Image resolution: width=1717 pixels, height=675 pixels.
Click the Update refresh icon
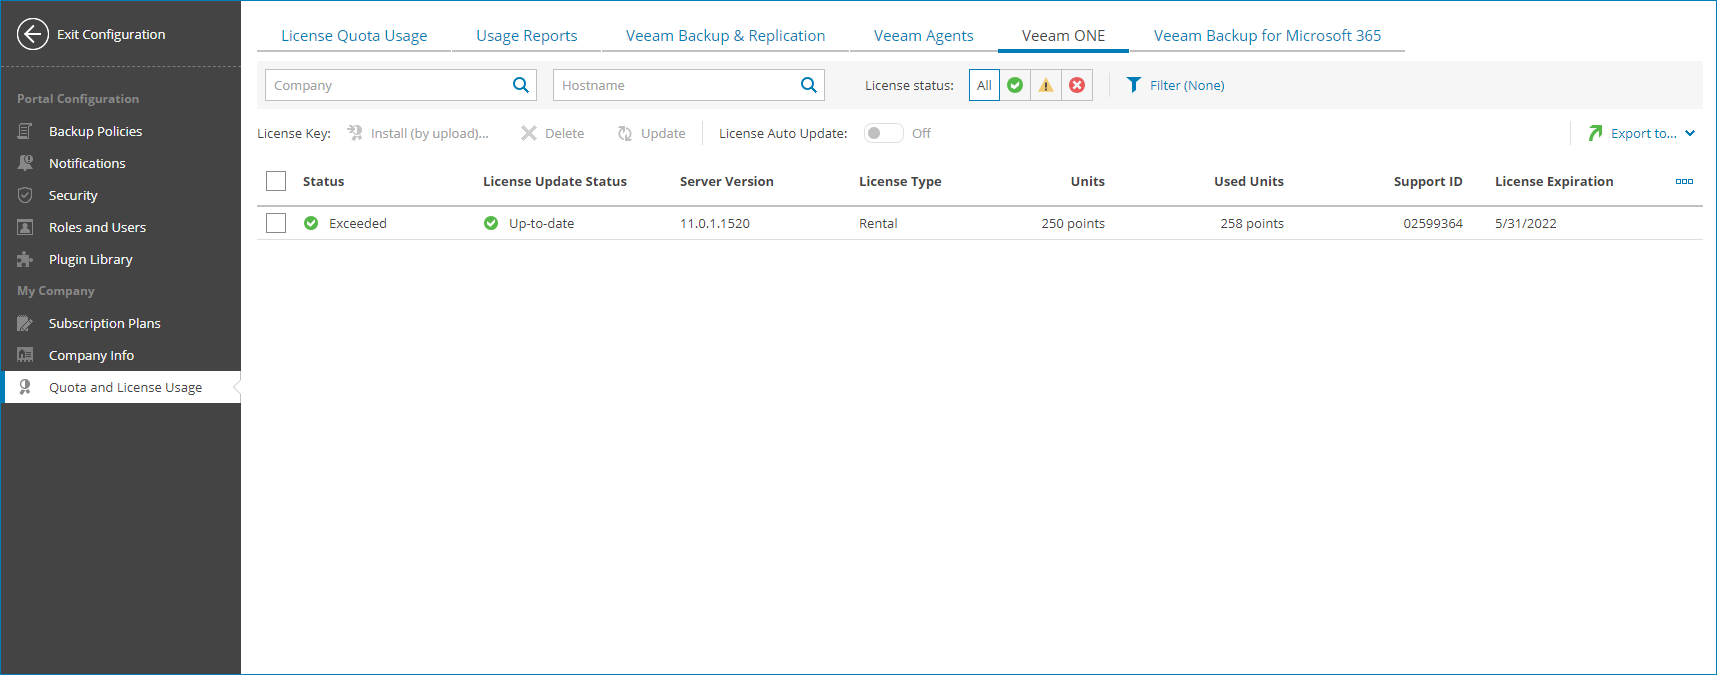[x=625, y=133]
